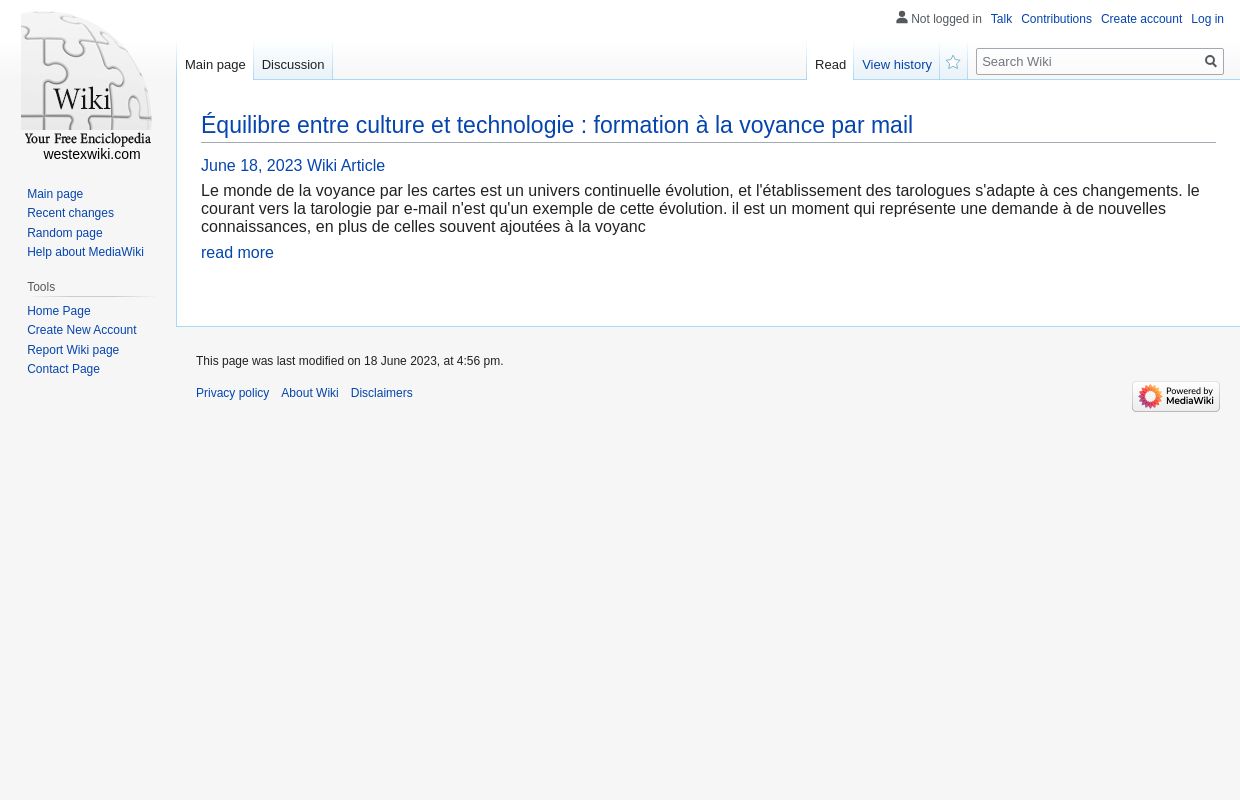Open the View history tab
Screen dimensions: 1240x800
pos(896,64)
